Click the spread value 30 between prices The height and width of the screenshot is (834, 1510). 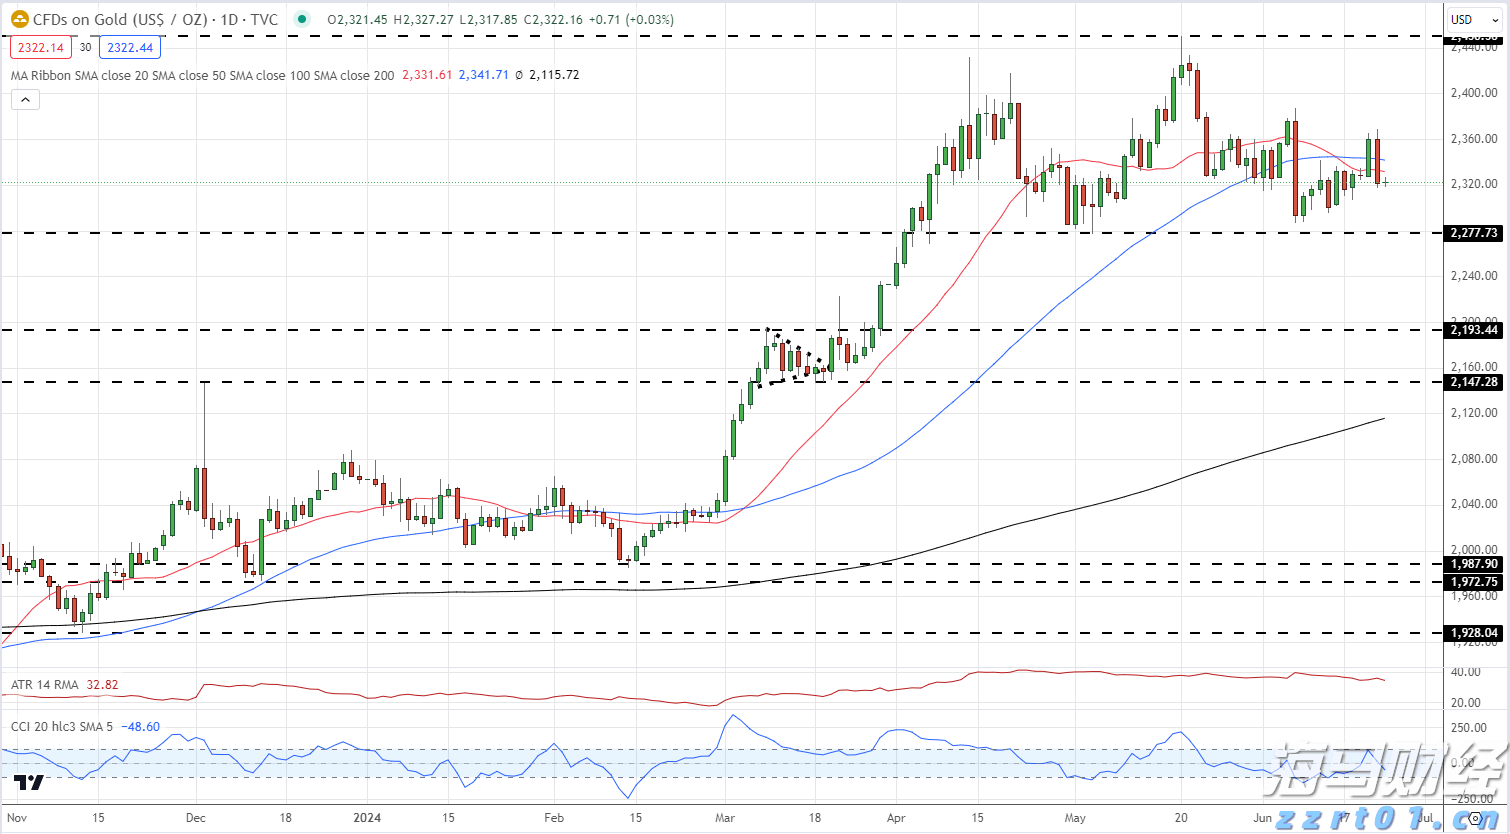86,47
